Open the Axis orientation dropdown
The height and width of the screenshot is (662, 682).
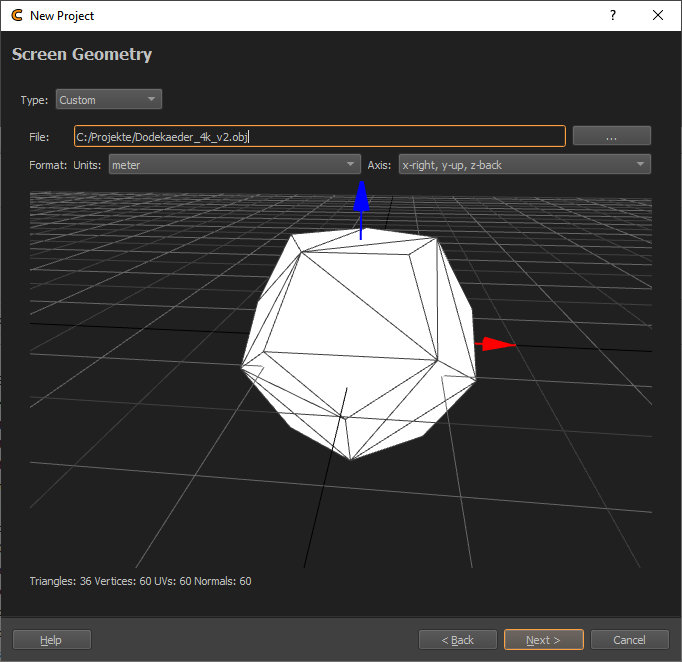point(523,165)
